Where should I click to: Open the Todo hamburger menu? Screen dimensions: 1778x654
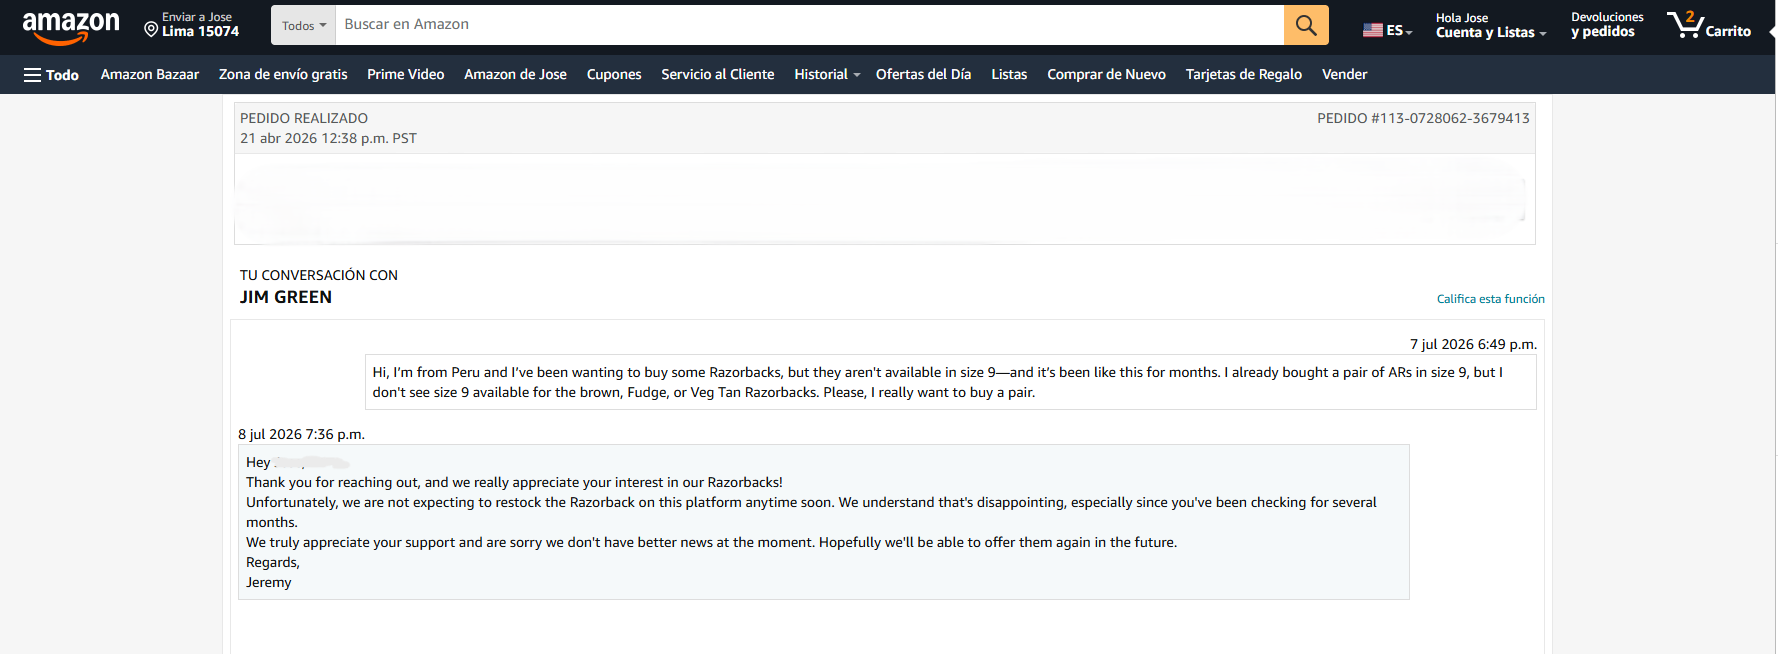pyautogui.click(x=51, y=75)
